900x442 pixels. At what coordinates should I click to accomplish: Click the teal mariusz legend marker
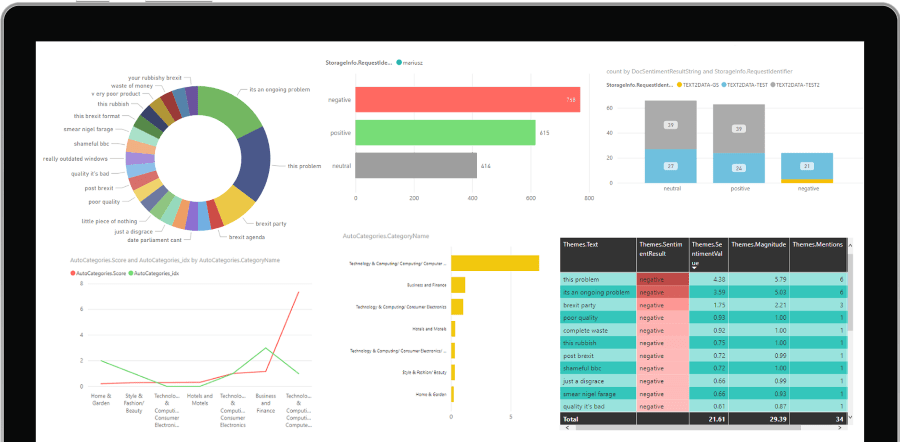(400, 62)
